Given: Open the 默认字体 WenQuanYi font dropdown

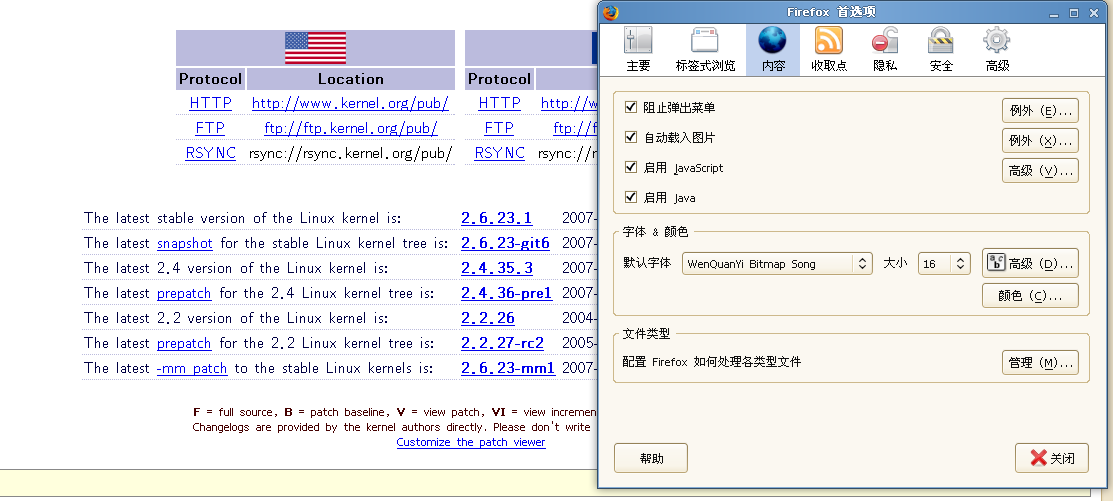Looking at the screenshot, I should (777, 263).
